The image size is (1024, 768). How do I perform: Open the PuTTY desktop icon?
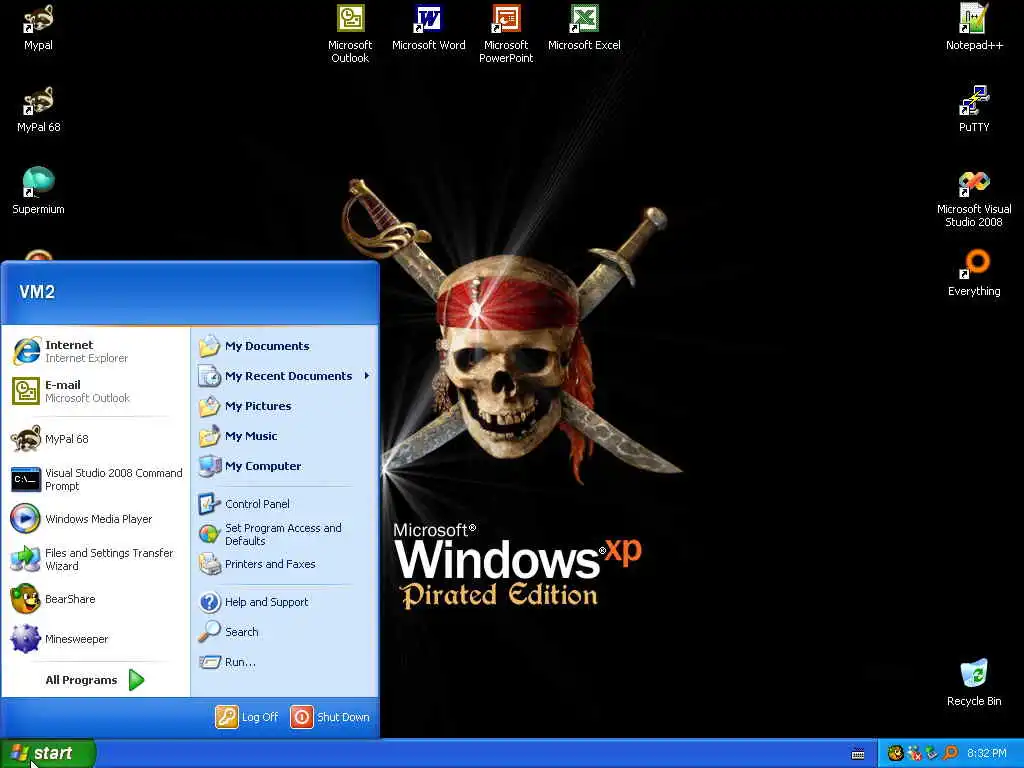click(x=974, y=109)
